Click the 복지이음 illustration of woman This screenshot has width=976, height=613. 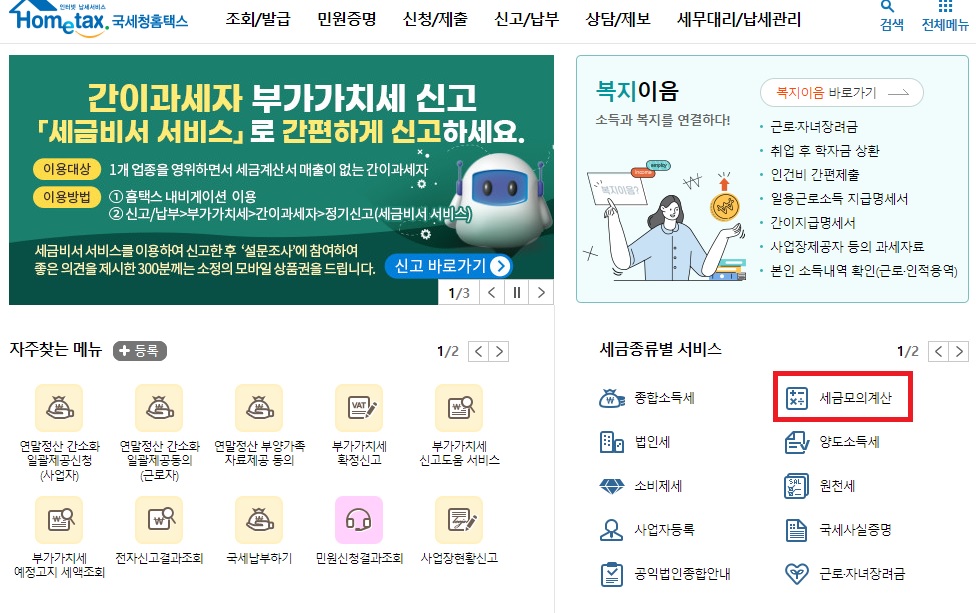coord(667,221)
